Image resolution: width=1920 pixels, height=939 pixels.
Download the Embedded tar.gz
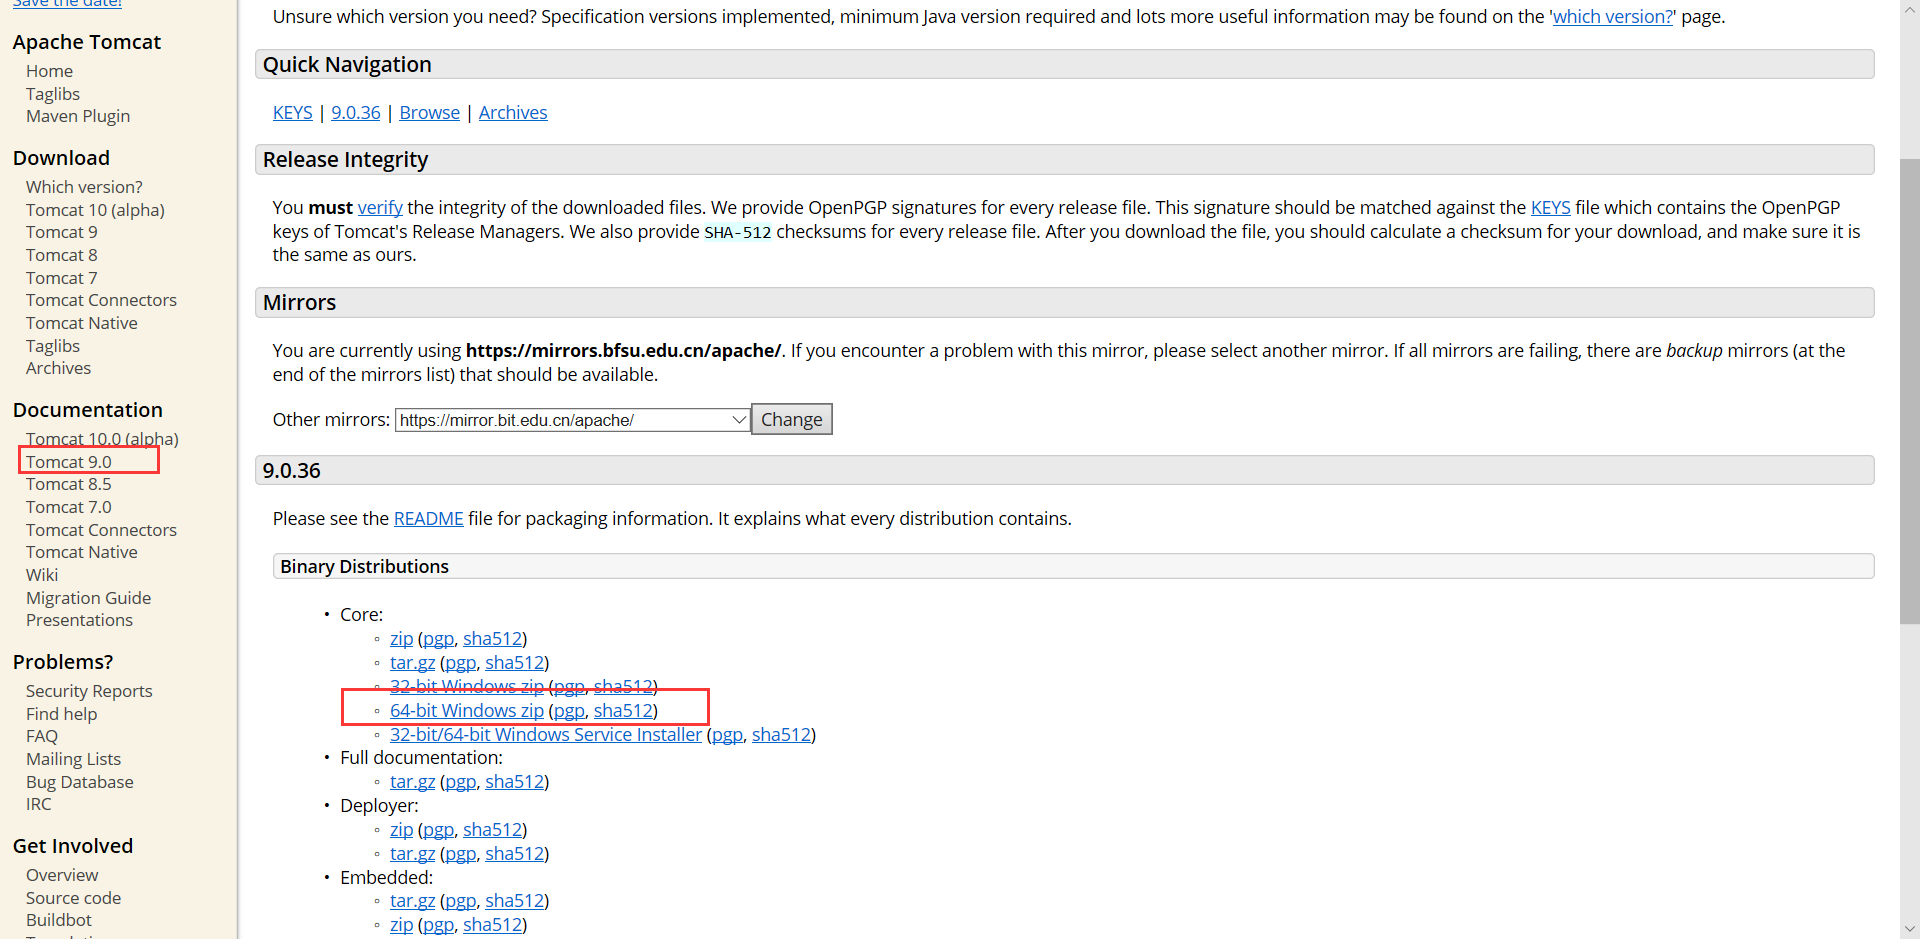413,901
